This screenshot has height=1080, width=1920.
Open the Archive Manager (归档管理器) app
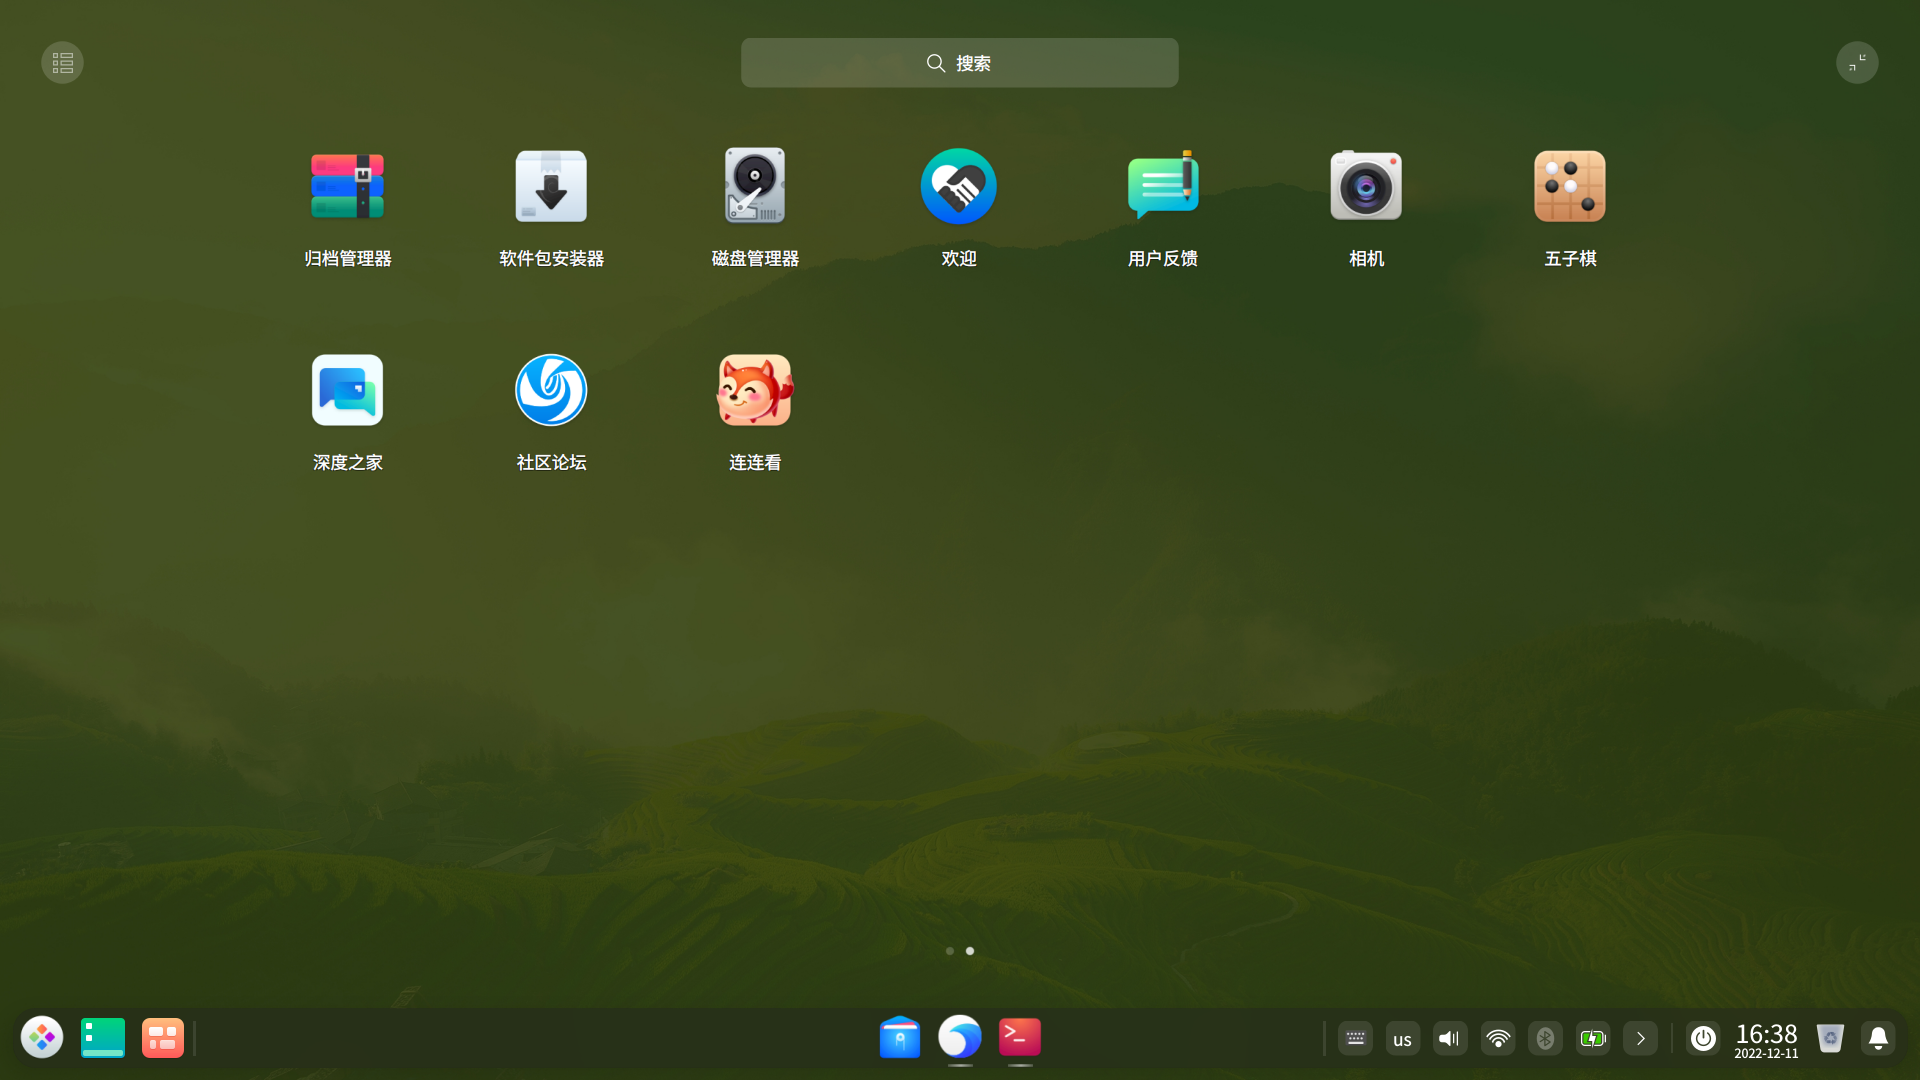tap(347, 187)
